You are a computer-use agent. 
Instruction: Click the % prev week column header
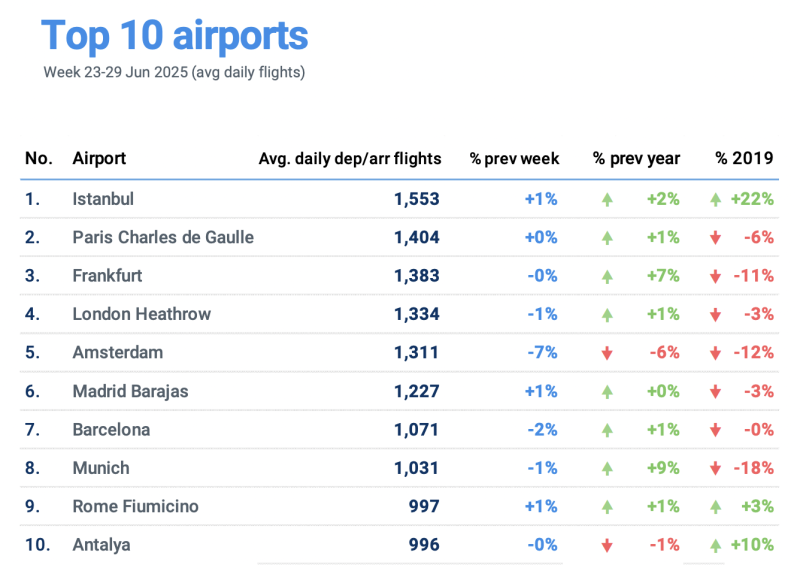[x=514, y=158]
